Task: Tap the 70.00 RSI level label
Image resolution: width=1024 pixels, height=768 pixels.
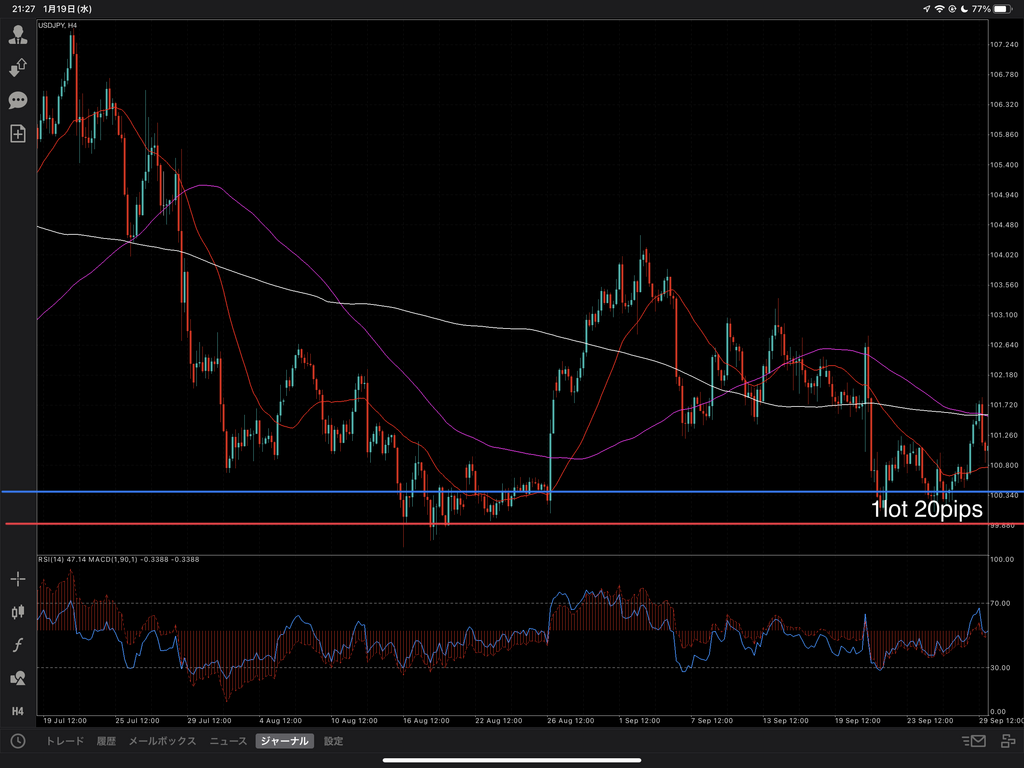Action: [x=1000, y=603]
